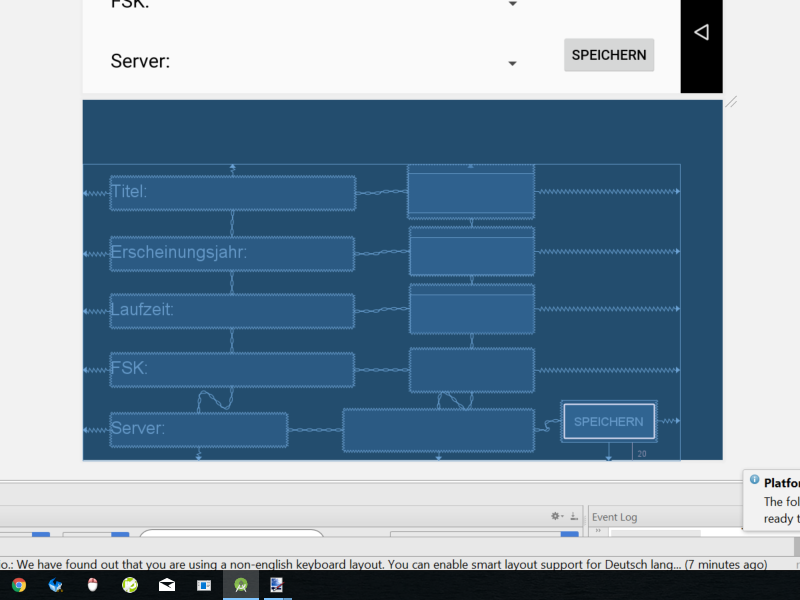Viewport: 800px width, 600px height.
Task: Click the hide tool window icon
Action: pos(574,516)
